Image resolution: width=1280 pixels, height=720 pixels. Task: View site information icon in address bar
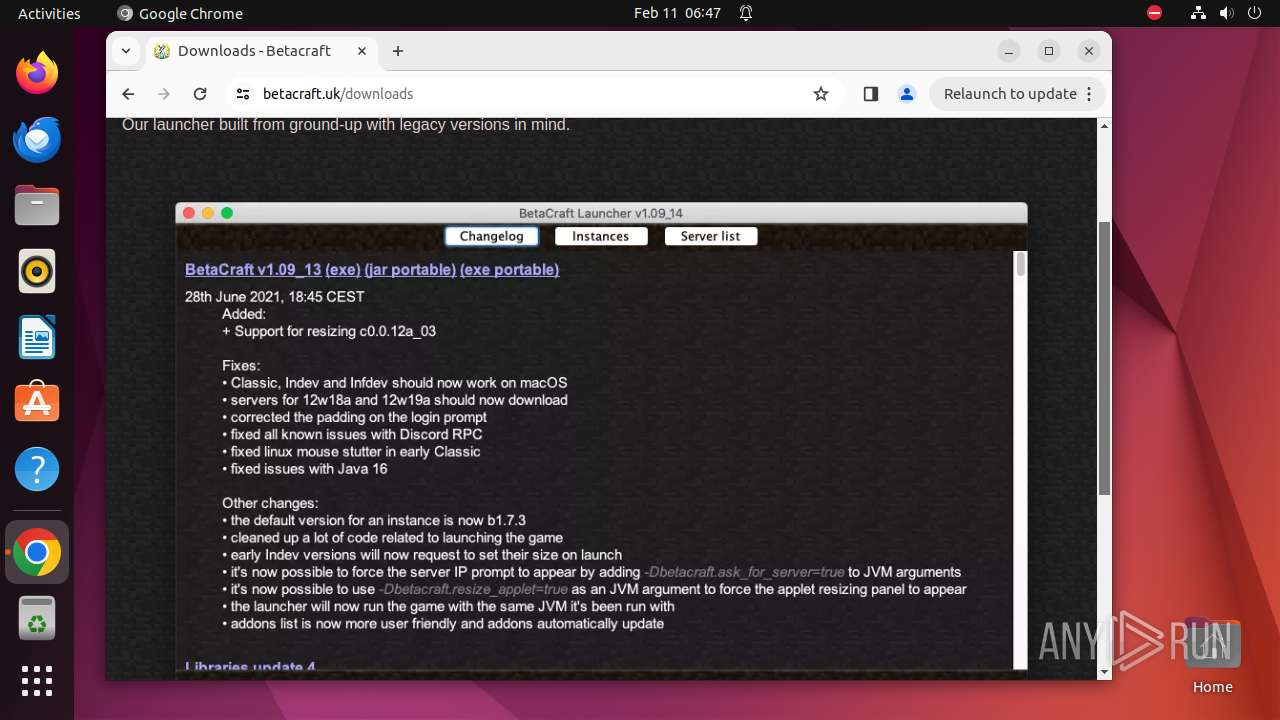click(242, 94)
